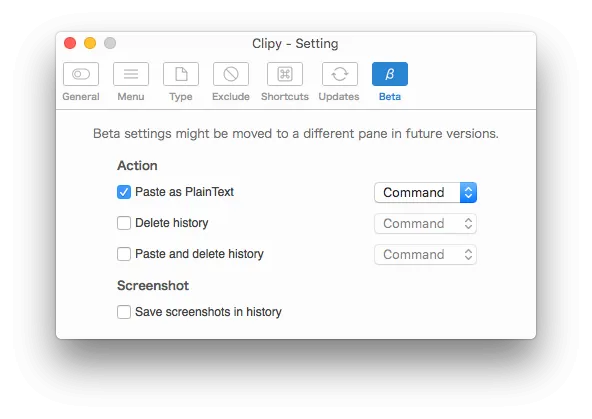Viewport: 592px width, 419px height.
Task: Open the Shortcuts command-key icon
Action: (285, 74)
